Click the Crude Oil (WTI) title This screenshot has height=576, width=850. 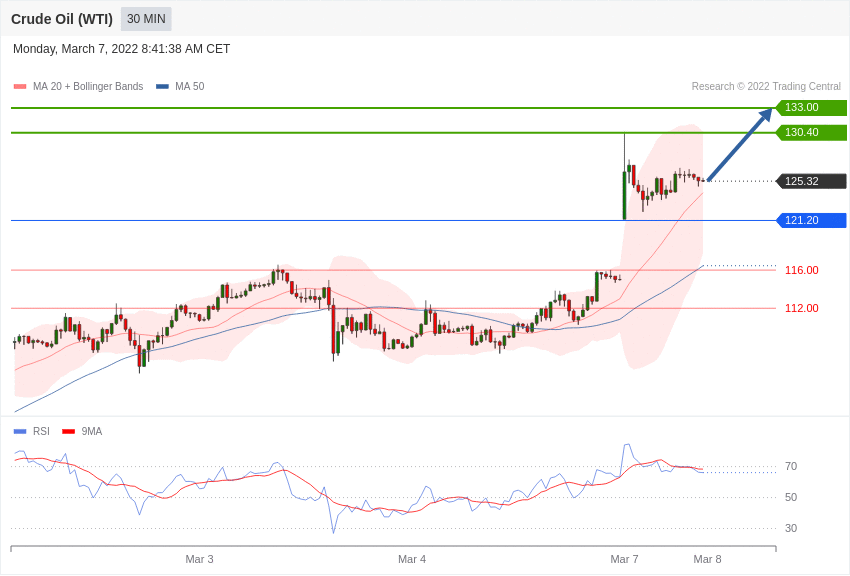pos(62,19)
